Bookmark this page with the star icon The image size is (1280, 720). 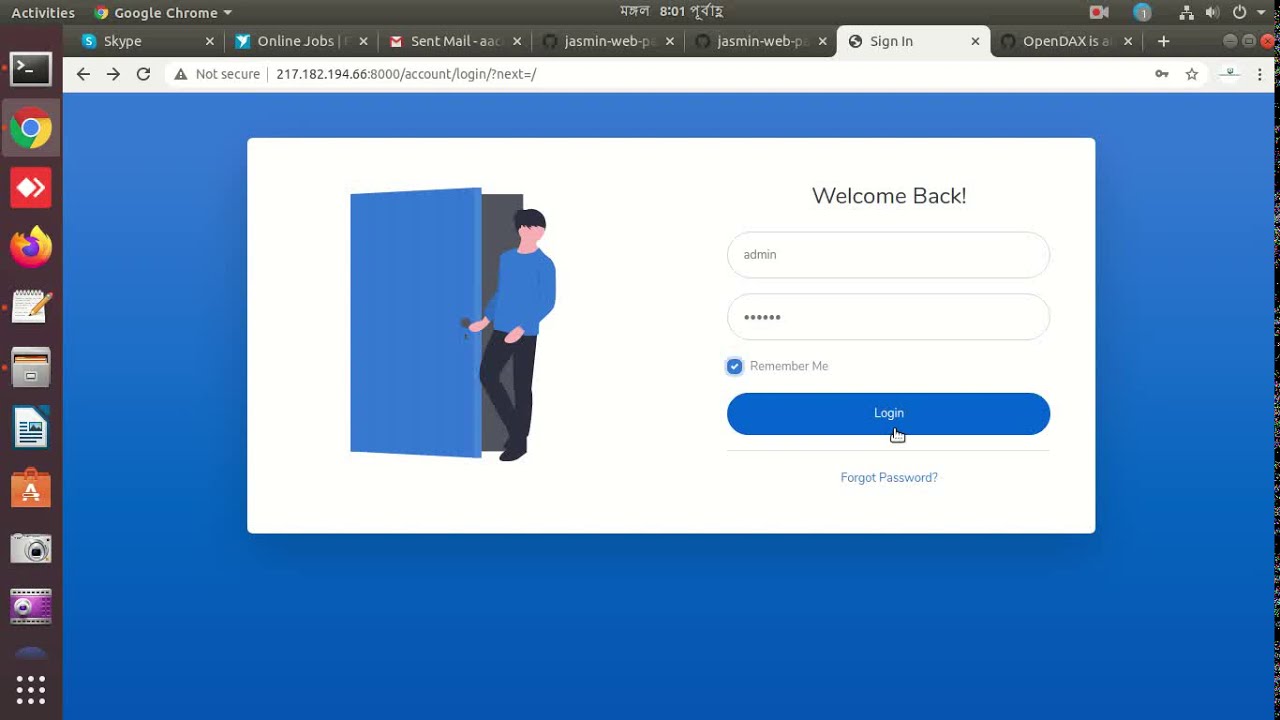point(1191,74)
